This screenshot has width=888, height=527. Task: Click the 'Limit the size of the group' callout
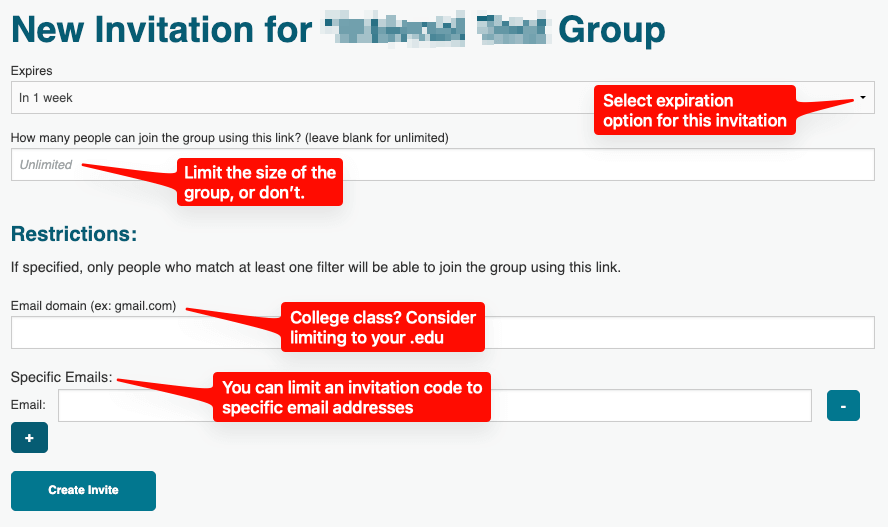(260, 182)
